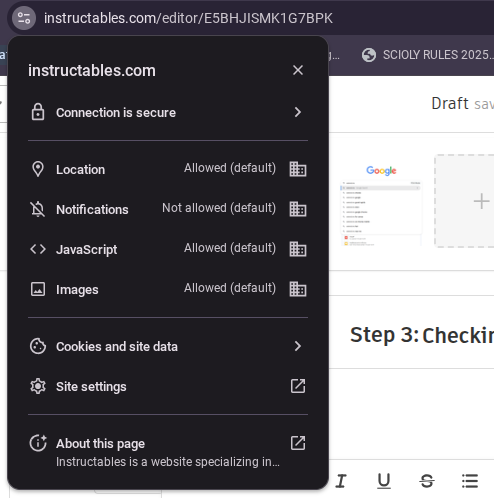Screen dimensions: 494x498
Task: Click the Instructables is a website description text
Action: (x=168, y=462)
